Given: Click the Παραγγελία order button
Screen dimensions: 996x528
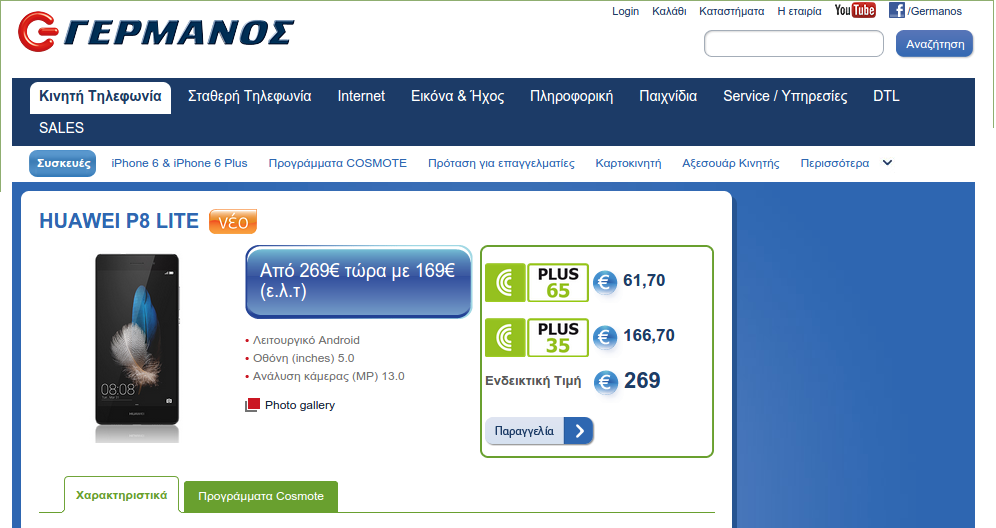Looking at the screenshot, I should click(x=539, y=431).
